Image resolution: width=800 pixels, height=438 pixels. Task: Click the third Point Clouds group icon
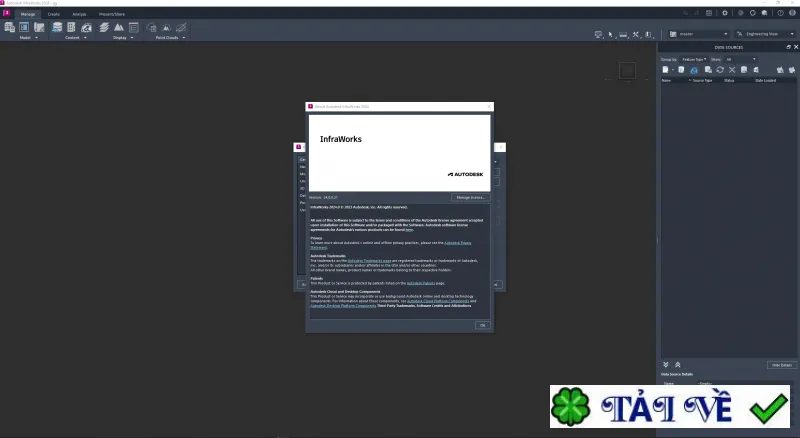pyautogui.click(x=181, y=28)
